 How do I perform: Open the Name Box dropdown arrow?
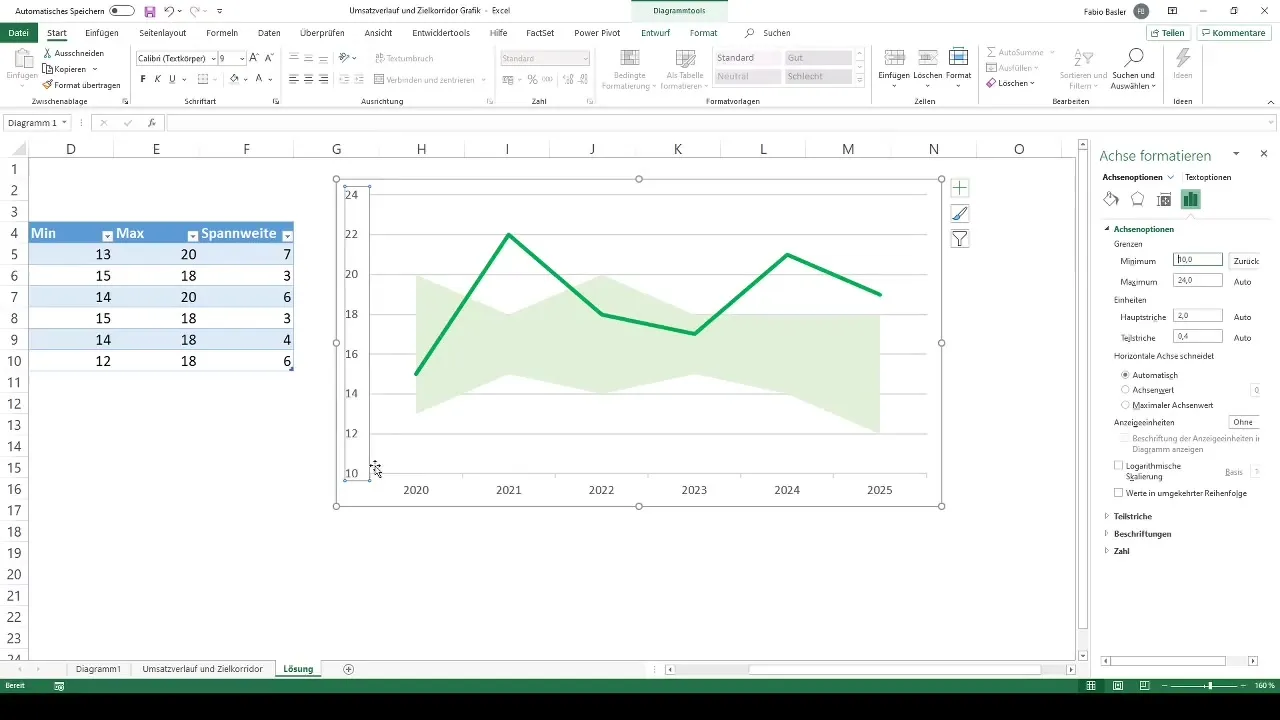click(x=65, y=123)
